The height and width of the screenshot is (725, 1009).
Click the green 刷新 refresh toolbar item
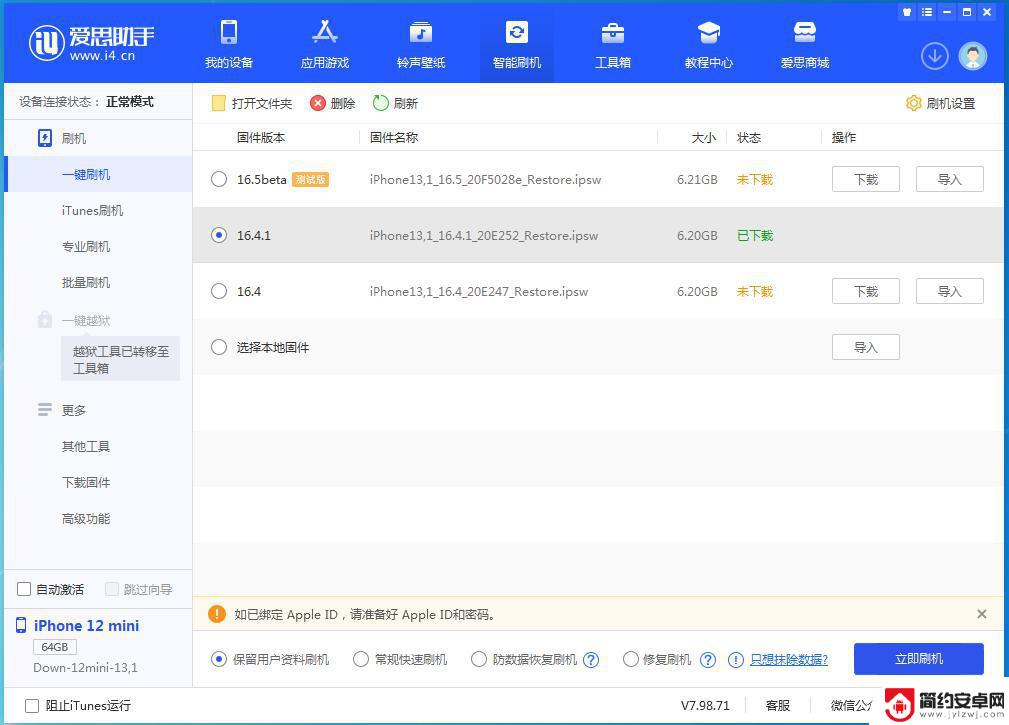[x=395, y=103]
